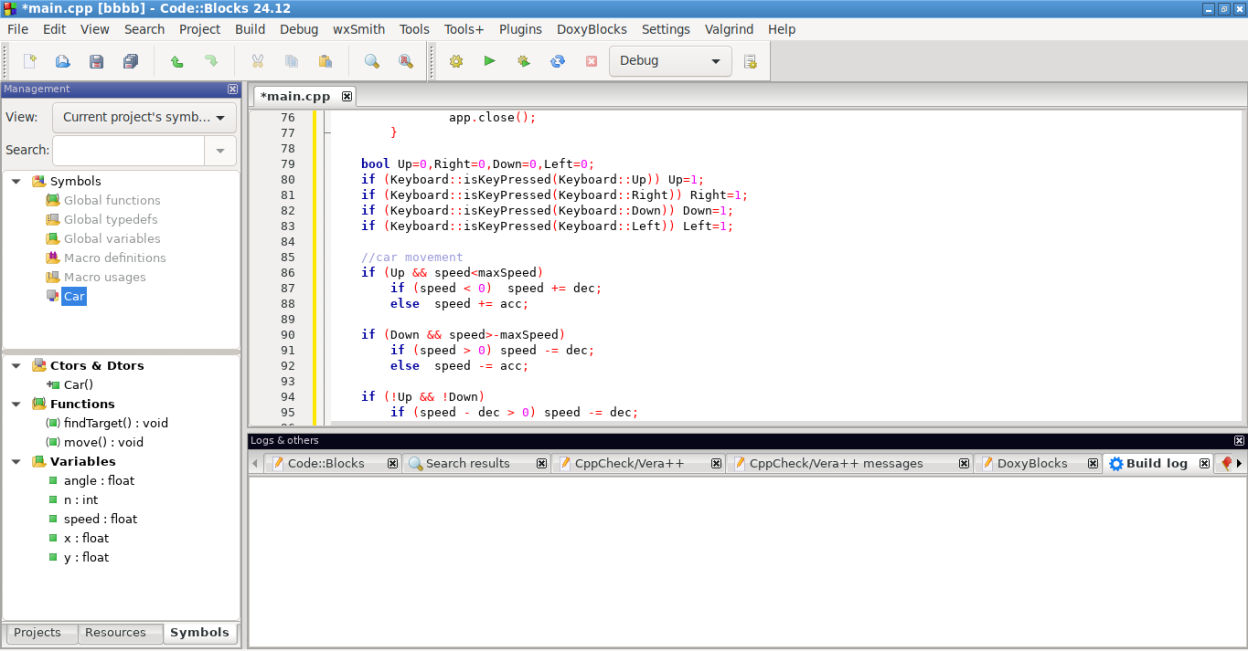Close the main.cpp editor tab

(347, 96)
